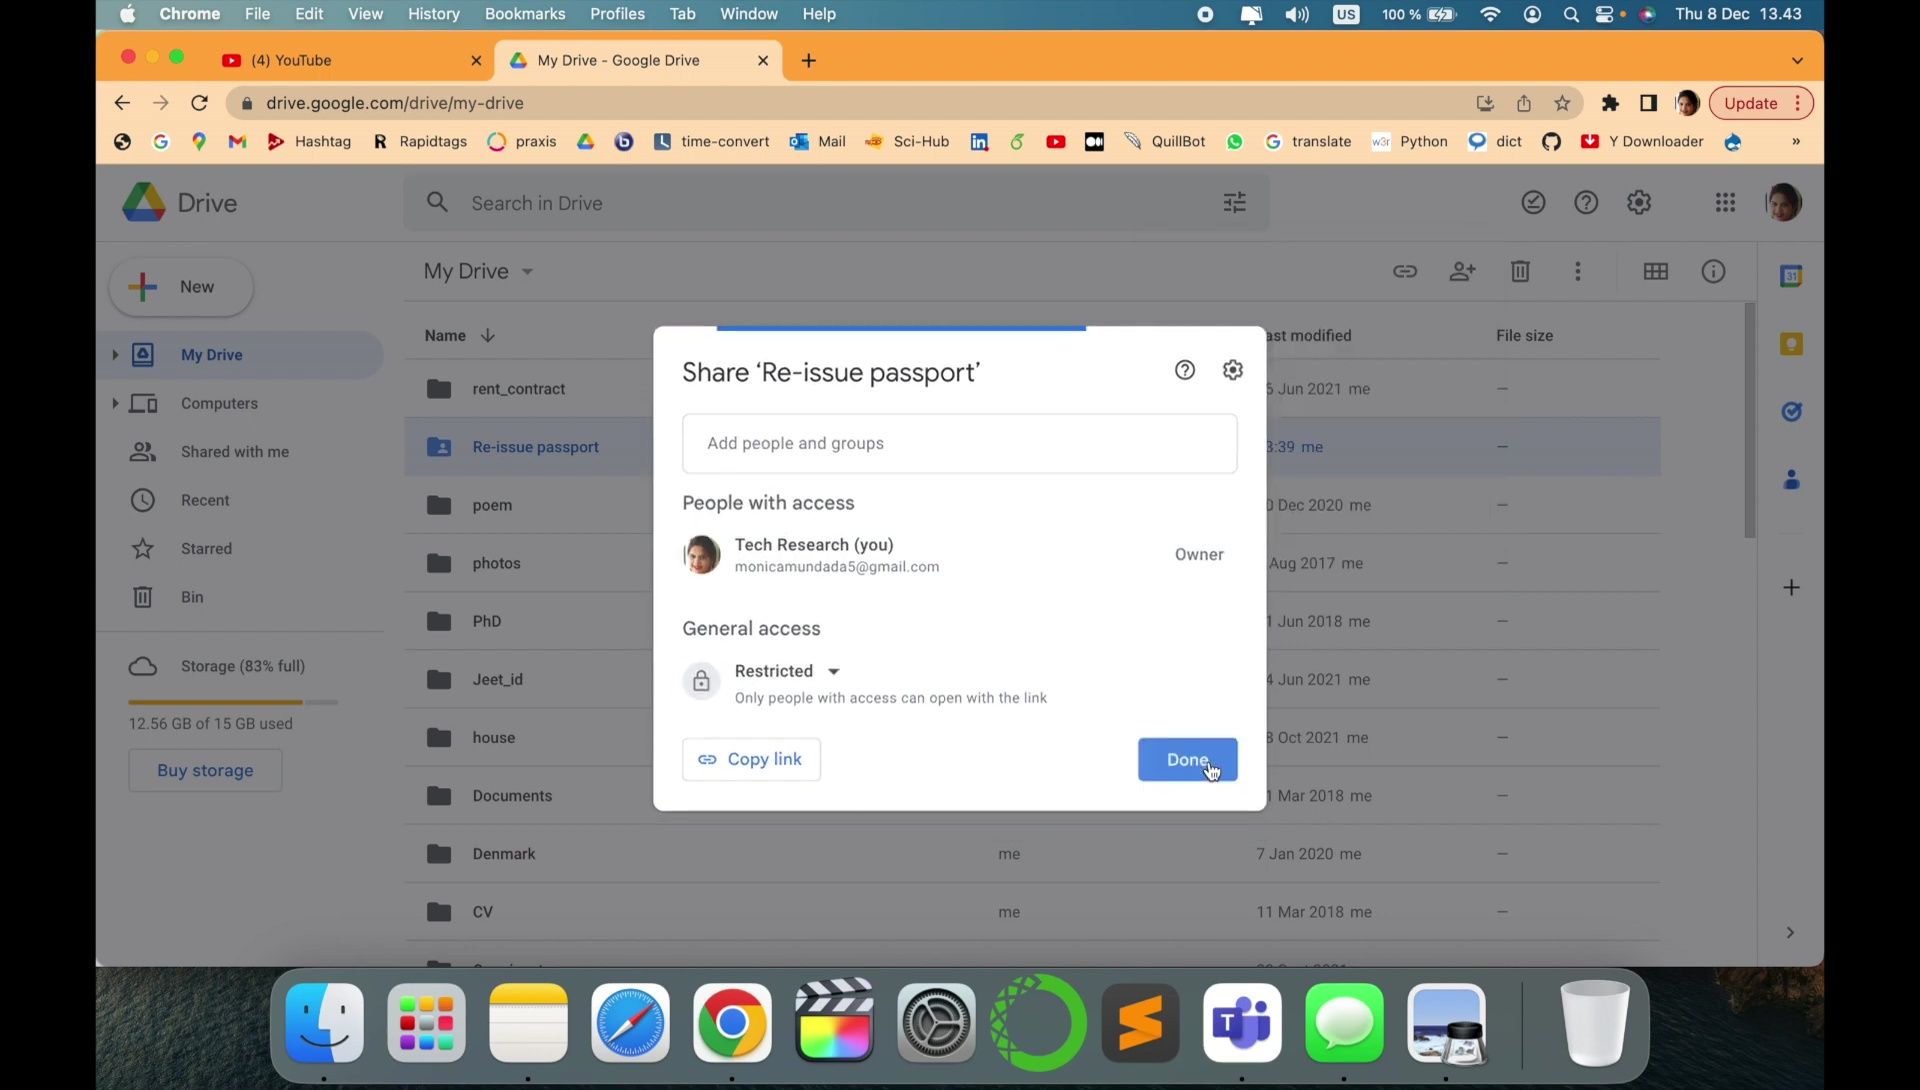The image size is (1920, 1090).
Task: Open Recent in sidebar
Action: pos(205,500)
